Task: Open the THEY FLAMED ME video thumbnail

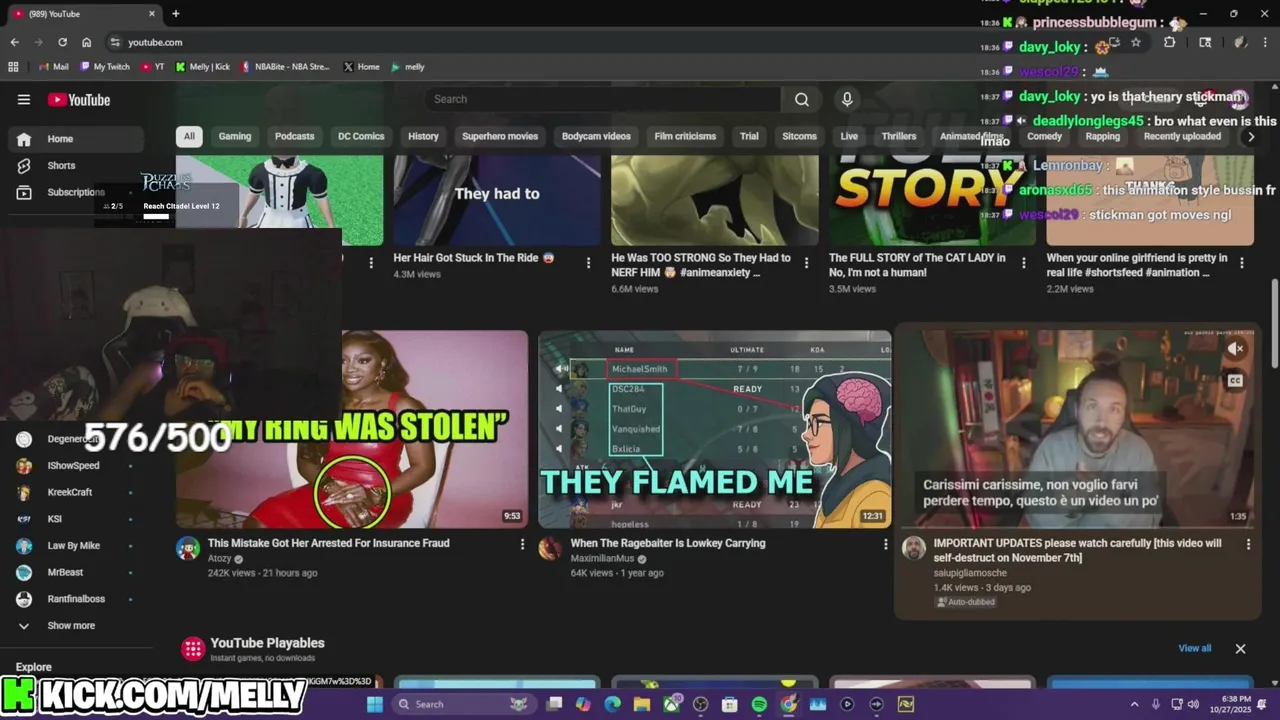Action: click(x=714, y=429)
